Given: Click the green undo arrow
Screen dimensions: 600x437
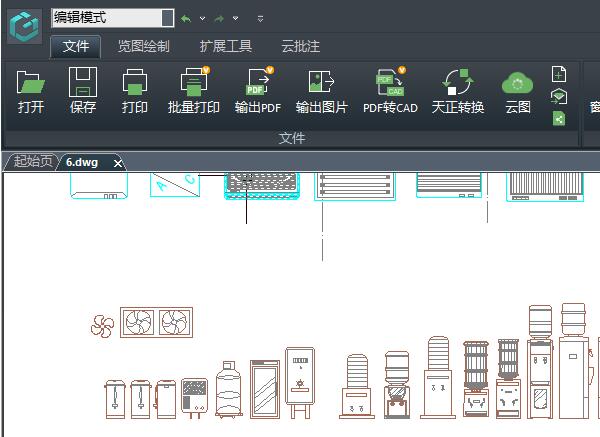Looking at the screenshot, I should coord(186,18).
